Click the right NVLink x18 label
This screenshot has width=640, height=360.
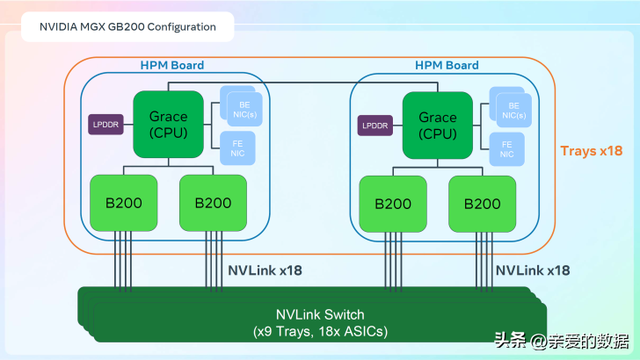[x=533, y=270]
